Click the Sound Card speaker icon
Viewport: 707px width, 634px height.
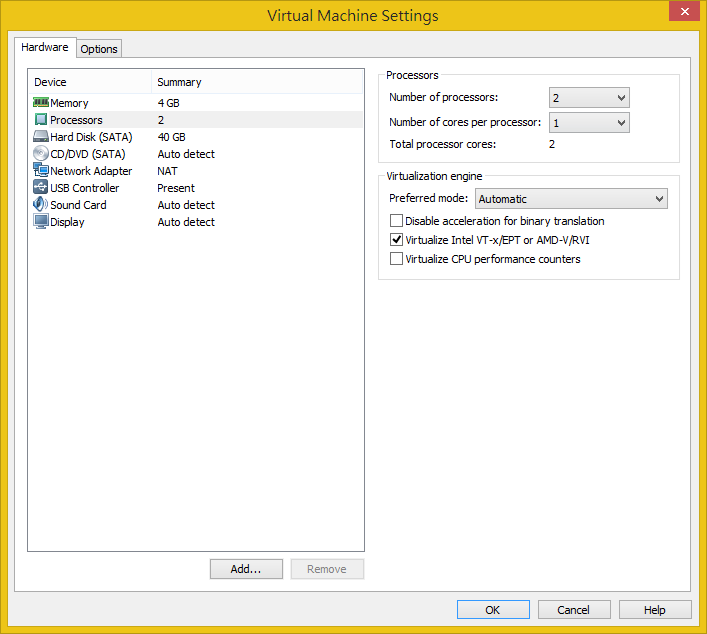pos(41,204)
